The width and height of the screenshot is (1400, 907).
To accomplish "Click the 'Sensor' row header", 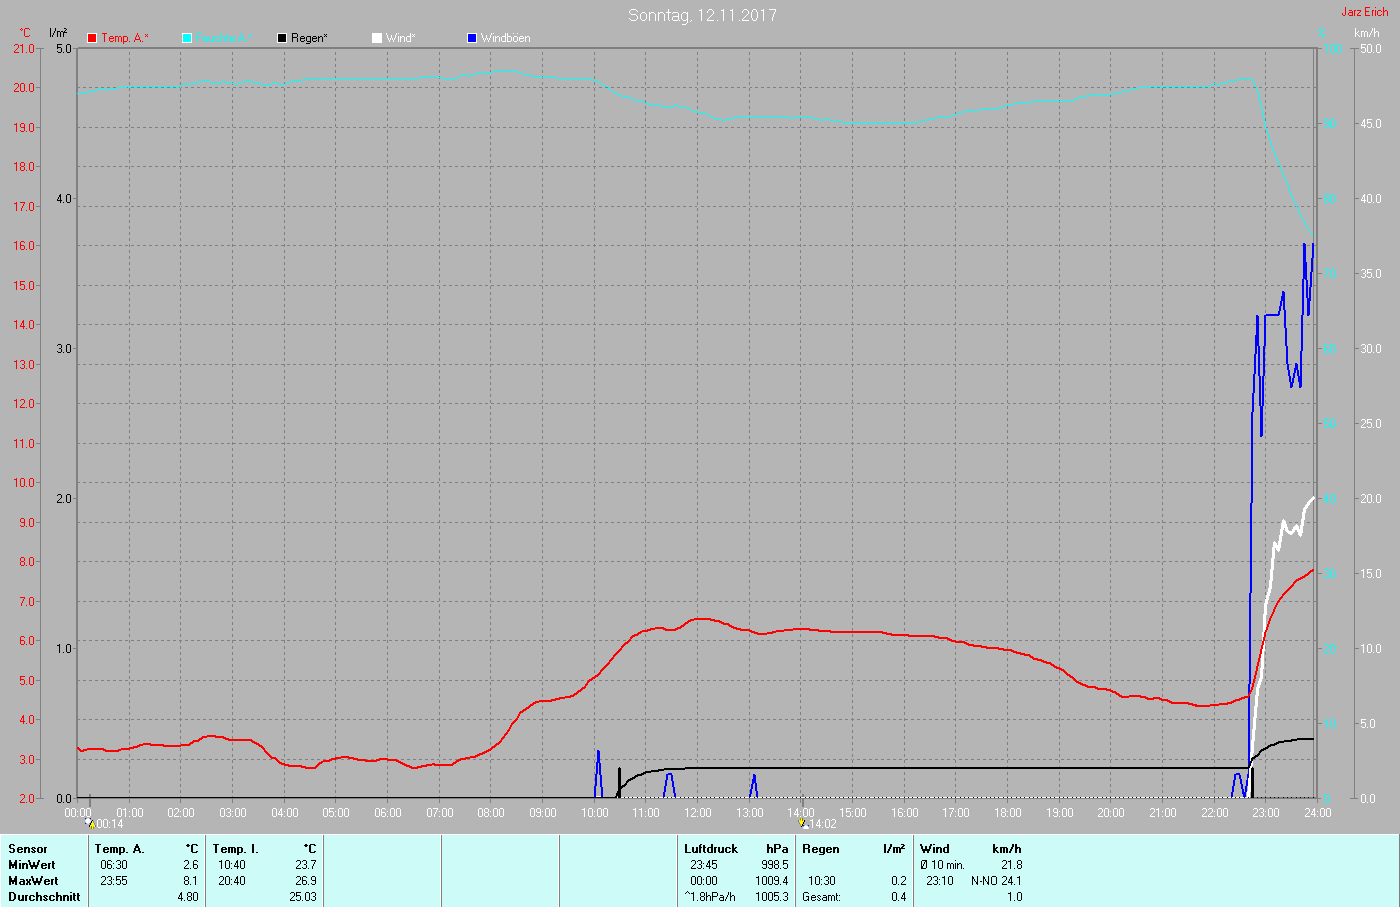I will tap(28, 849).
